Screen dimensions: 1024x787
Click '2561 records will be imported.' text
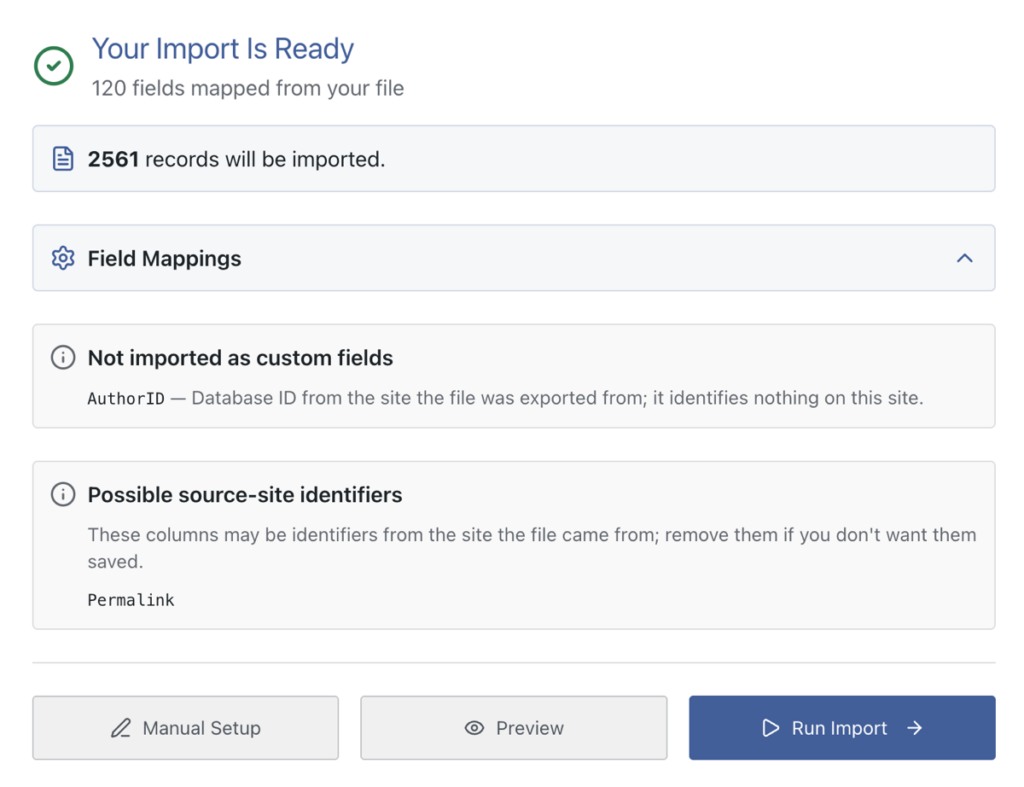pos(236,159)
